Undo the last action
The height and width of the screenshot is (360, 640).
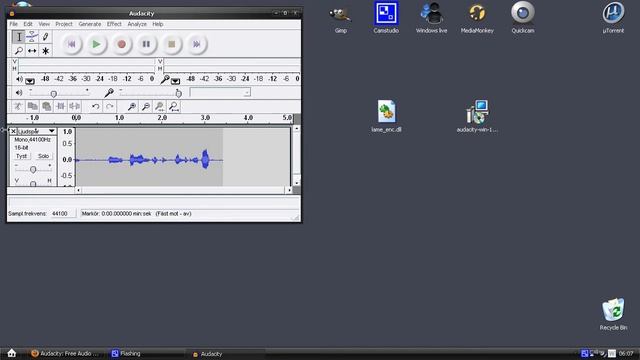[x=96, y=107]
